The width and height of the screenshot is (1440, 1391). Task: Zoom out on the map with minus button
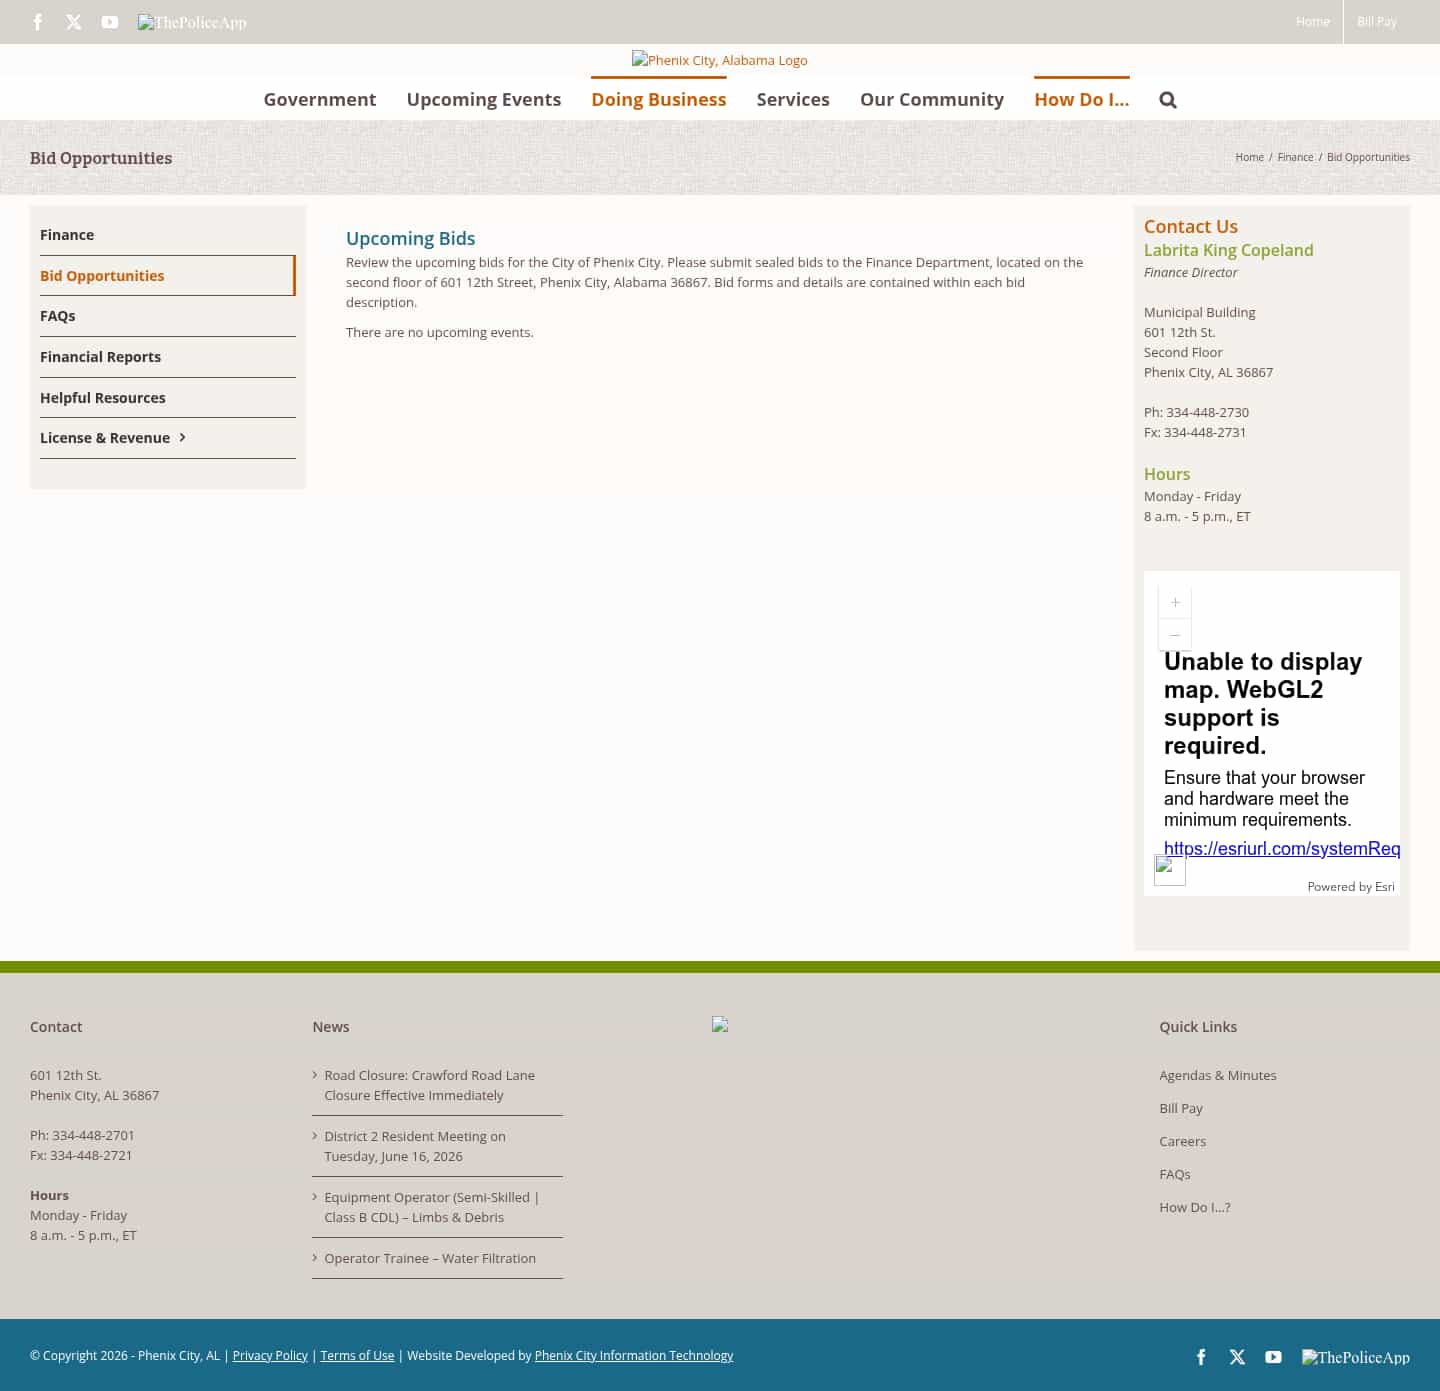tap(1175, 635)
